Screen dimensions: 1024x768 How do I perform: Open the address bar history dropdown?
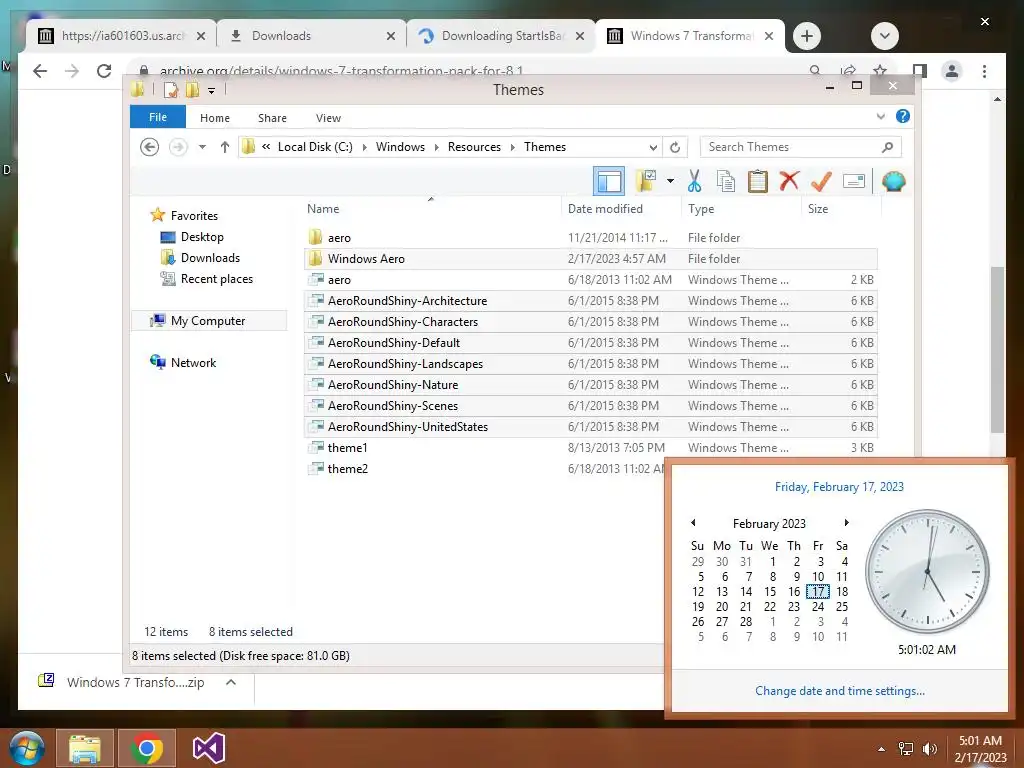pos(653,147)
